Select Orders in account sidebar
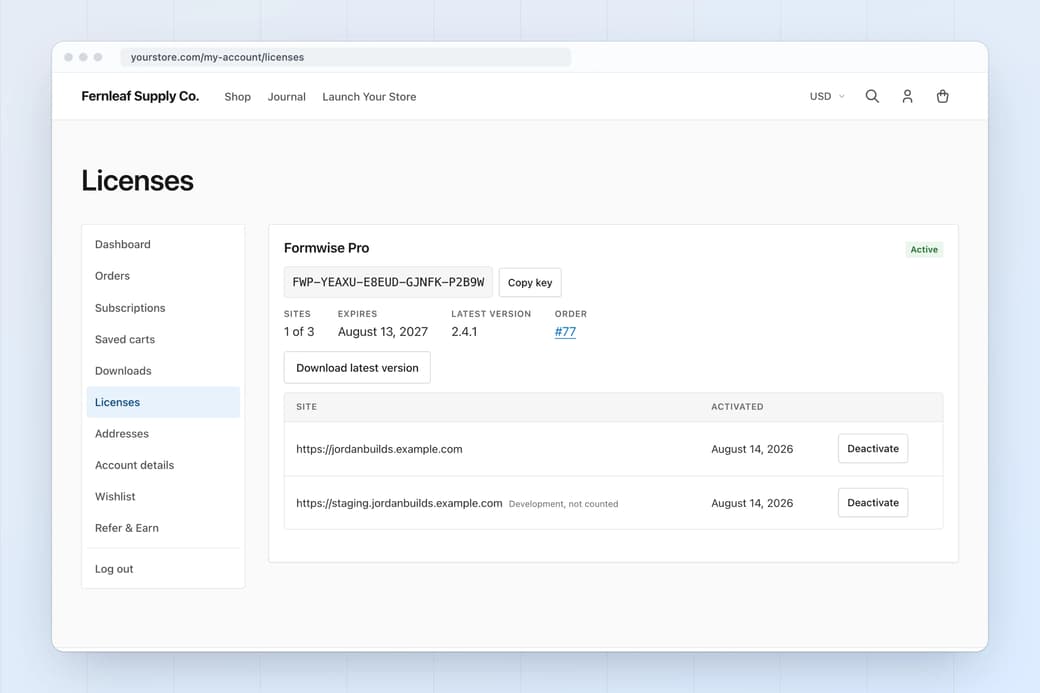Viewport: 1040px width, 693px height. (163, 276)
